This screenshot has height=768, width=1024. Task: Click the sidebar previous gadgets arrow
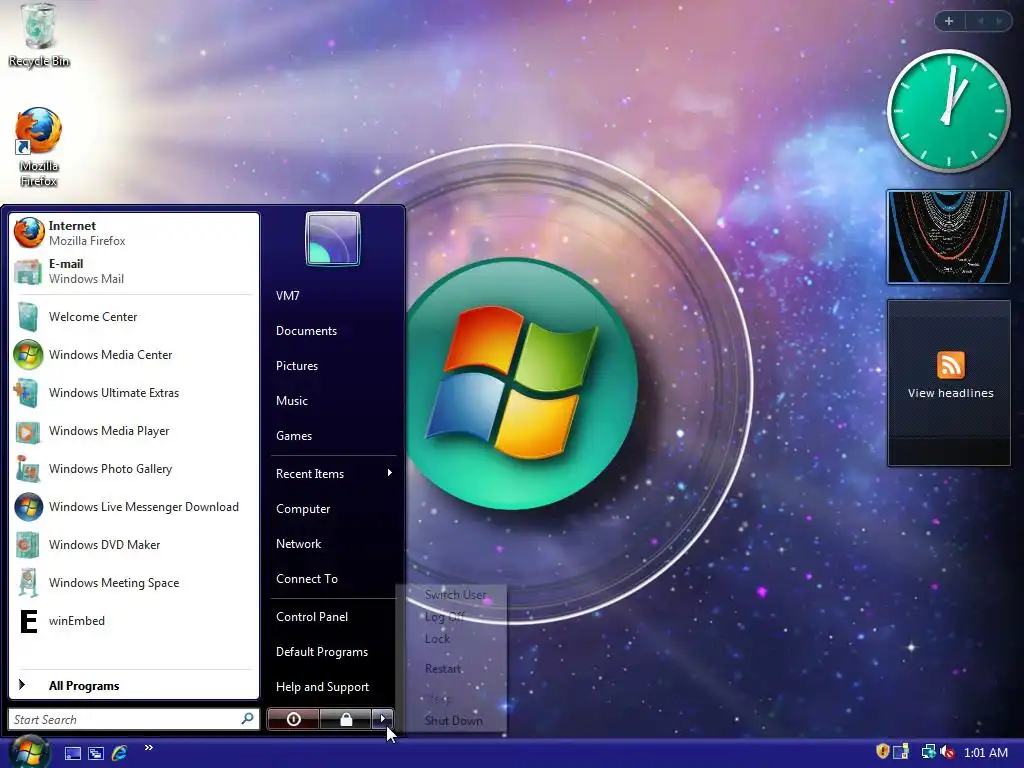[980, 21]
